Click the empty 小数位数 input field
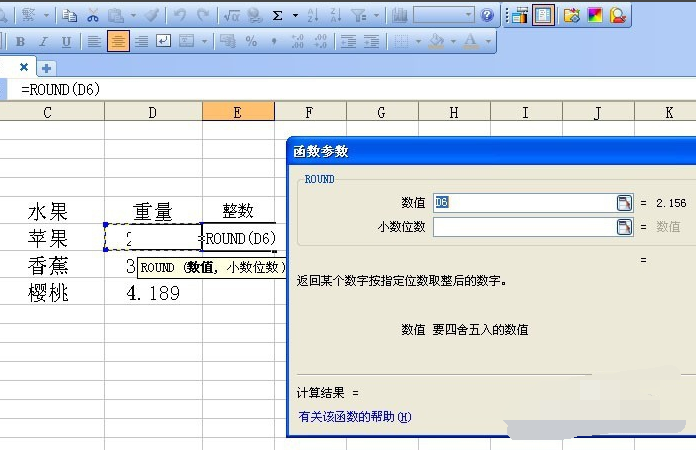Viewport: 696px width, 450px height. click(x=525, y=227)
